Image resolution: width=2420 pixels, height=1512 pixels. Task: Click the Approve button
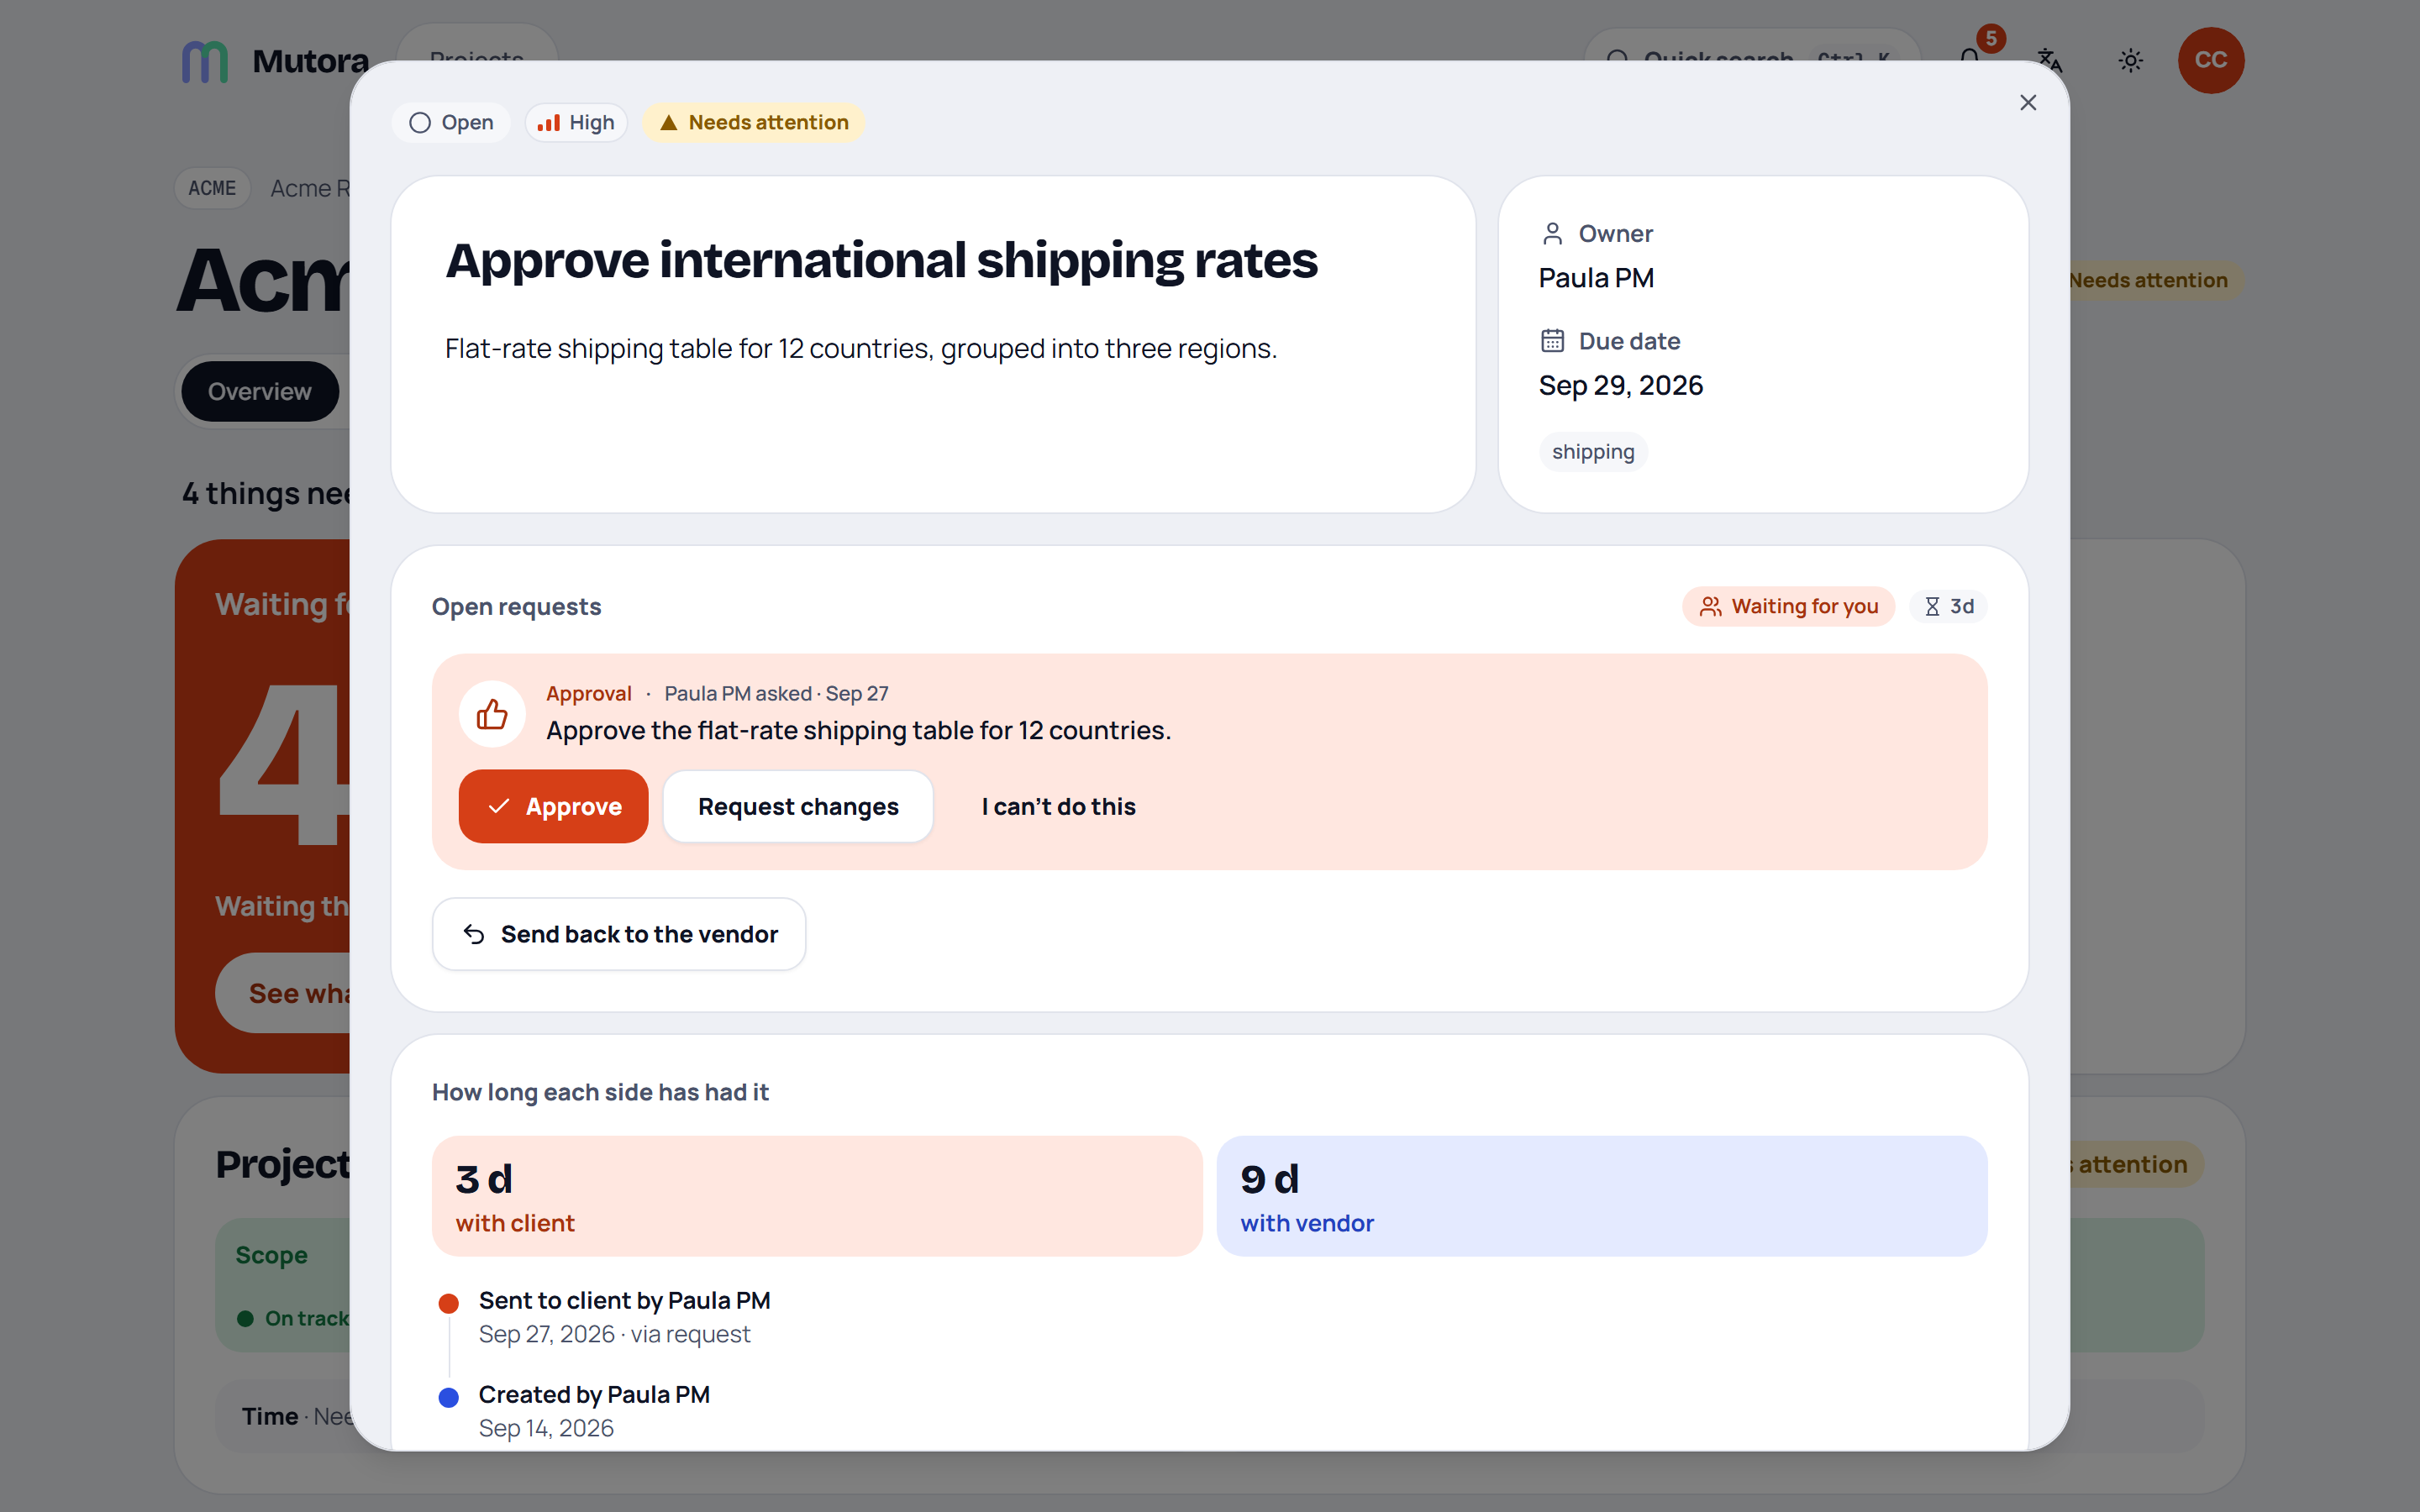point(553,806)
